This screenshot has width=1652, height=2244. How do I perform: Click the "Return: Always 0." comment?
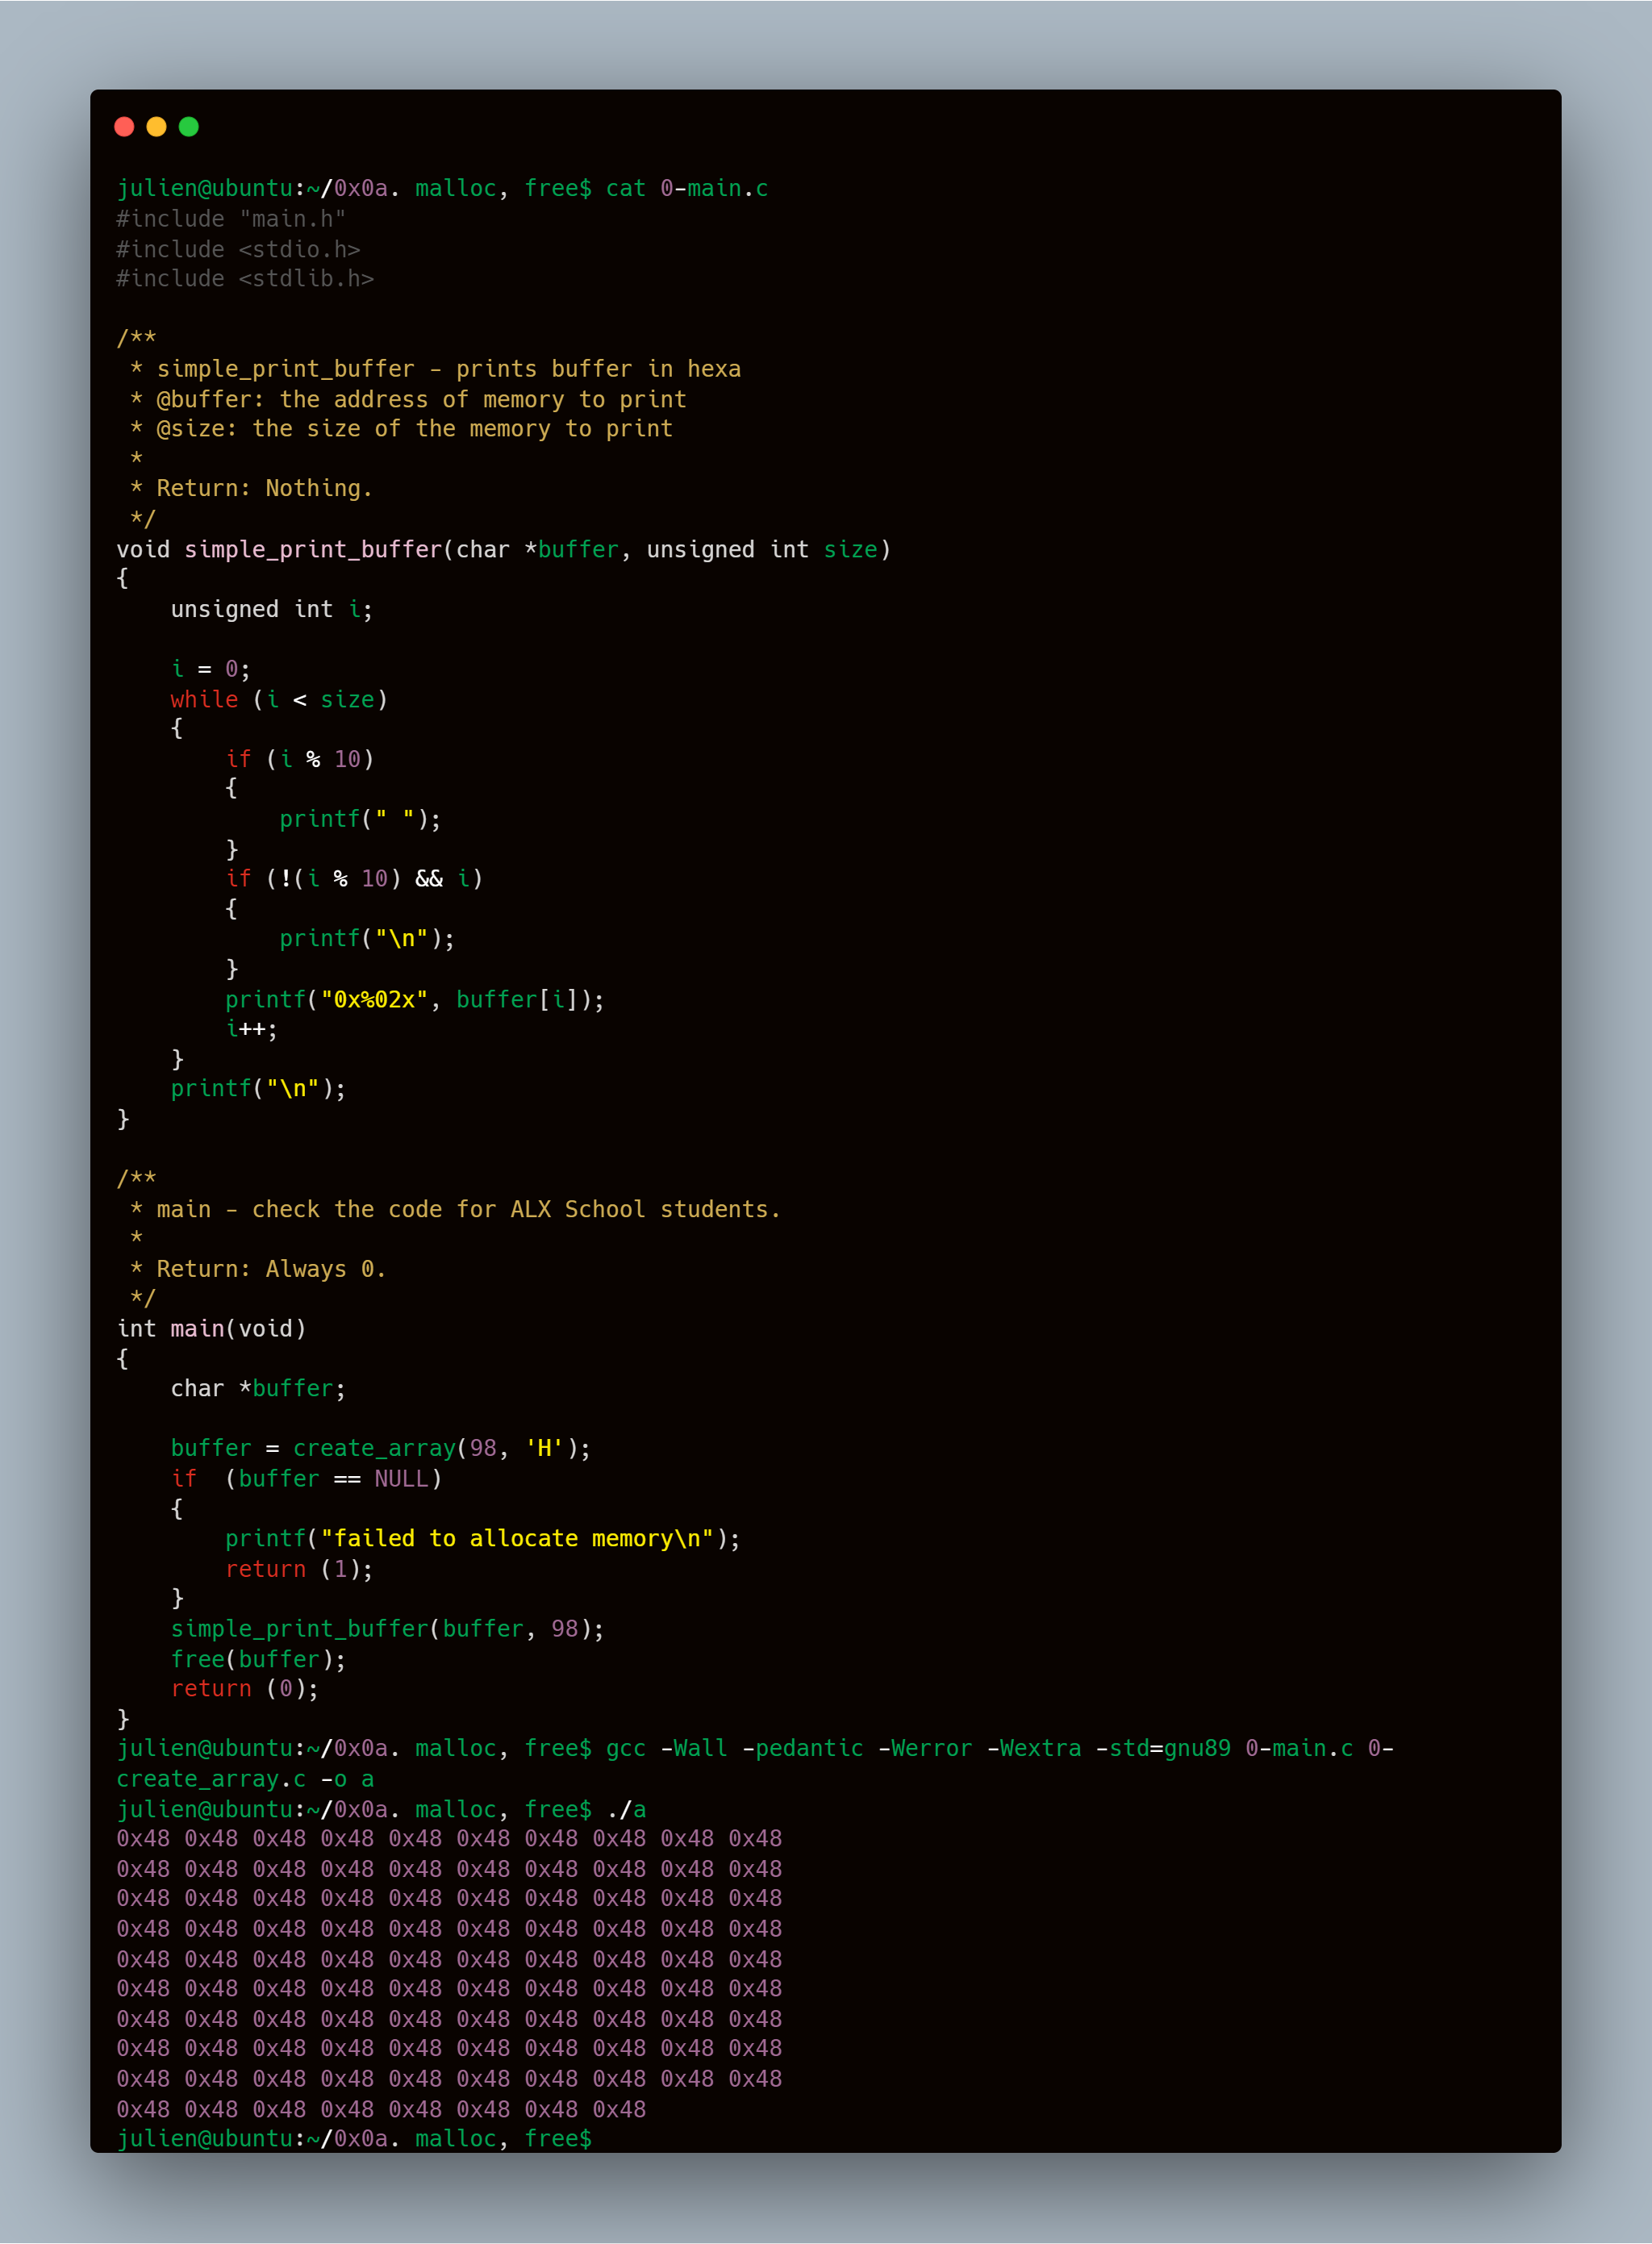258,1269
